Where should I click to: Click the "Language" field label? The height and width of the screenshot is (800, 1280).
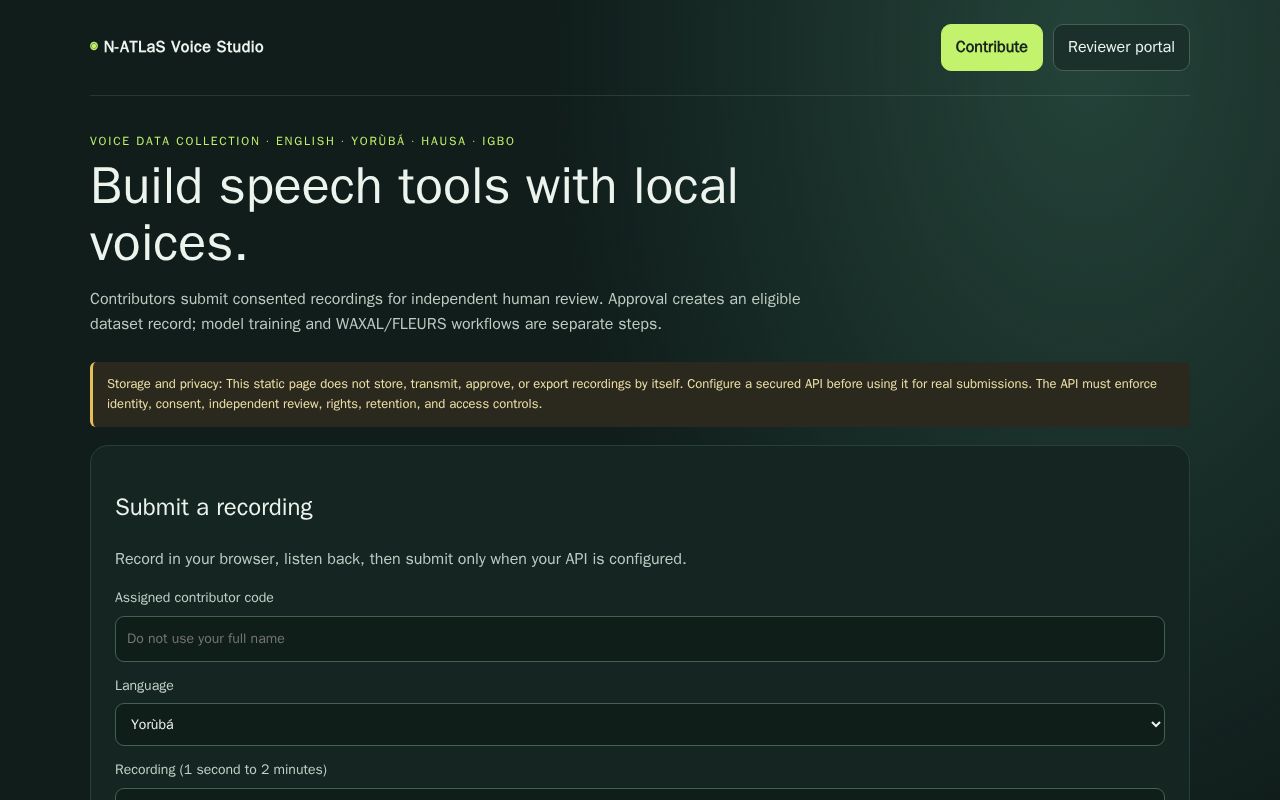144,686
